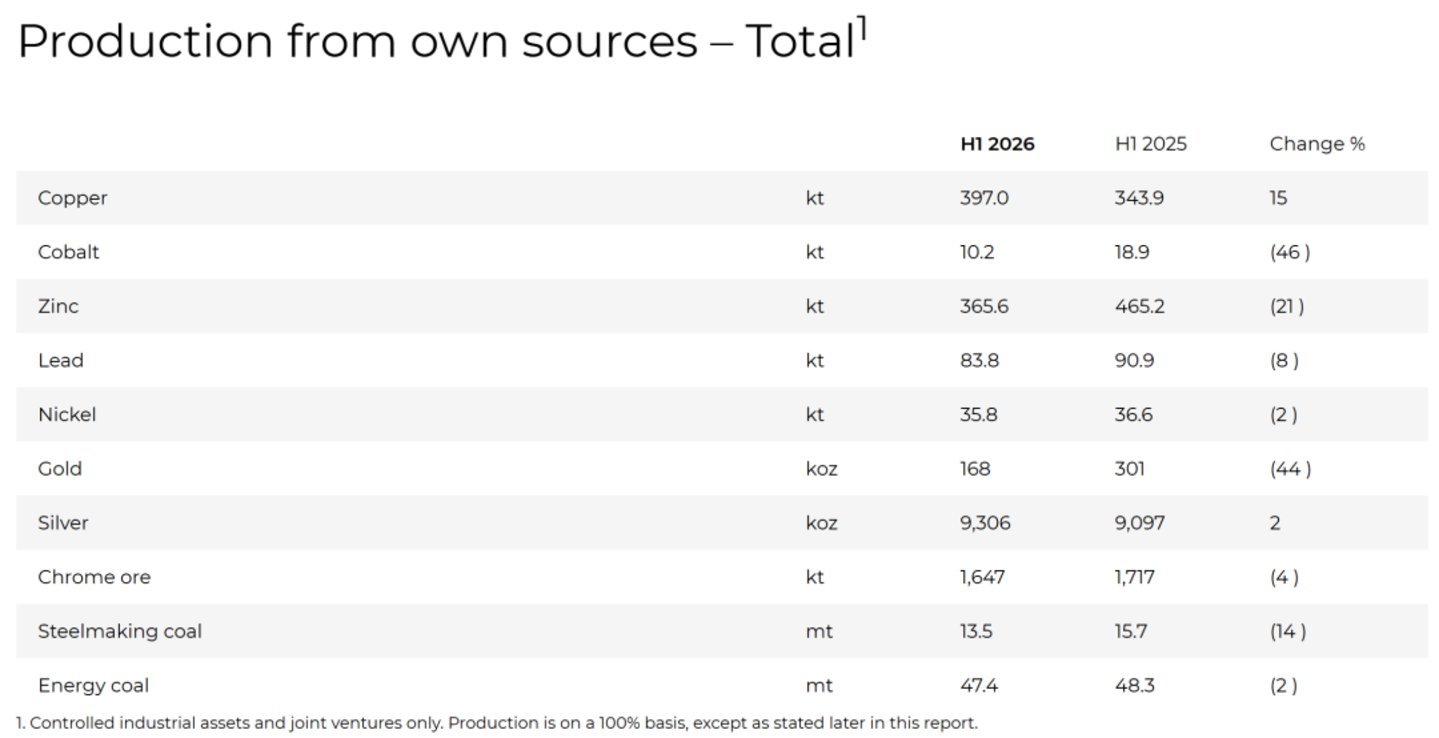Select the H1 2026 column header
1439x738 pixels.
pyautogui.click(x=997, y=144)
